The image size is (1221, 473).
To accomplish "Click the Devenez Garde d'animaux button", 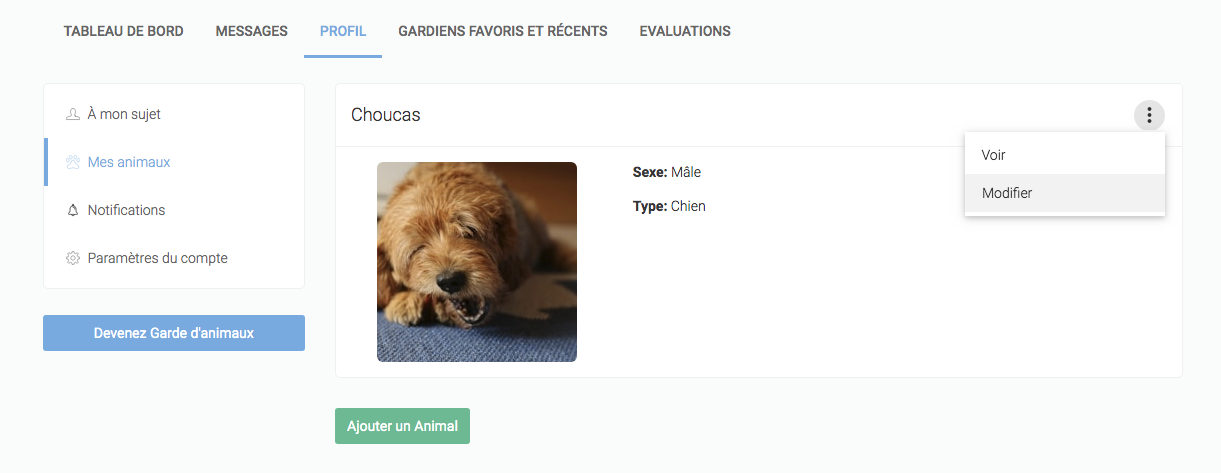I will (174, 333).
